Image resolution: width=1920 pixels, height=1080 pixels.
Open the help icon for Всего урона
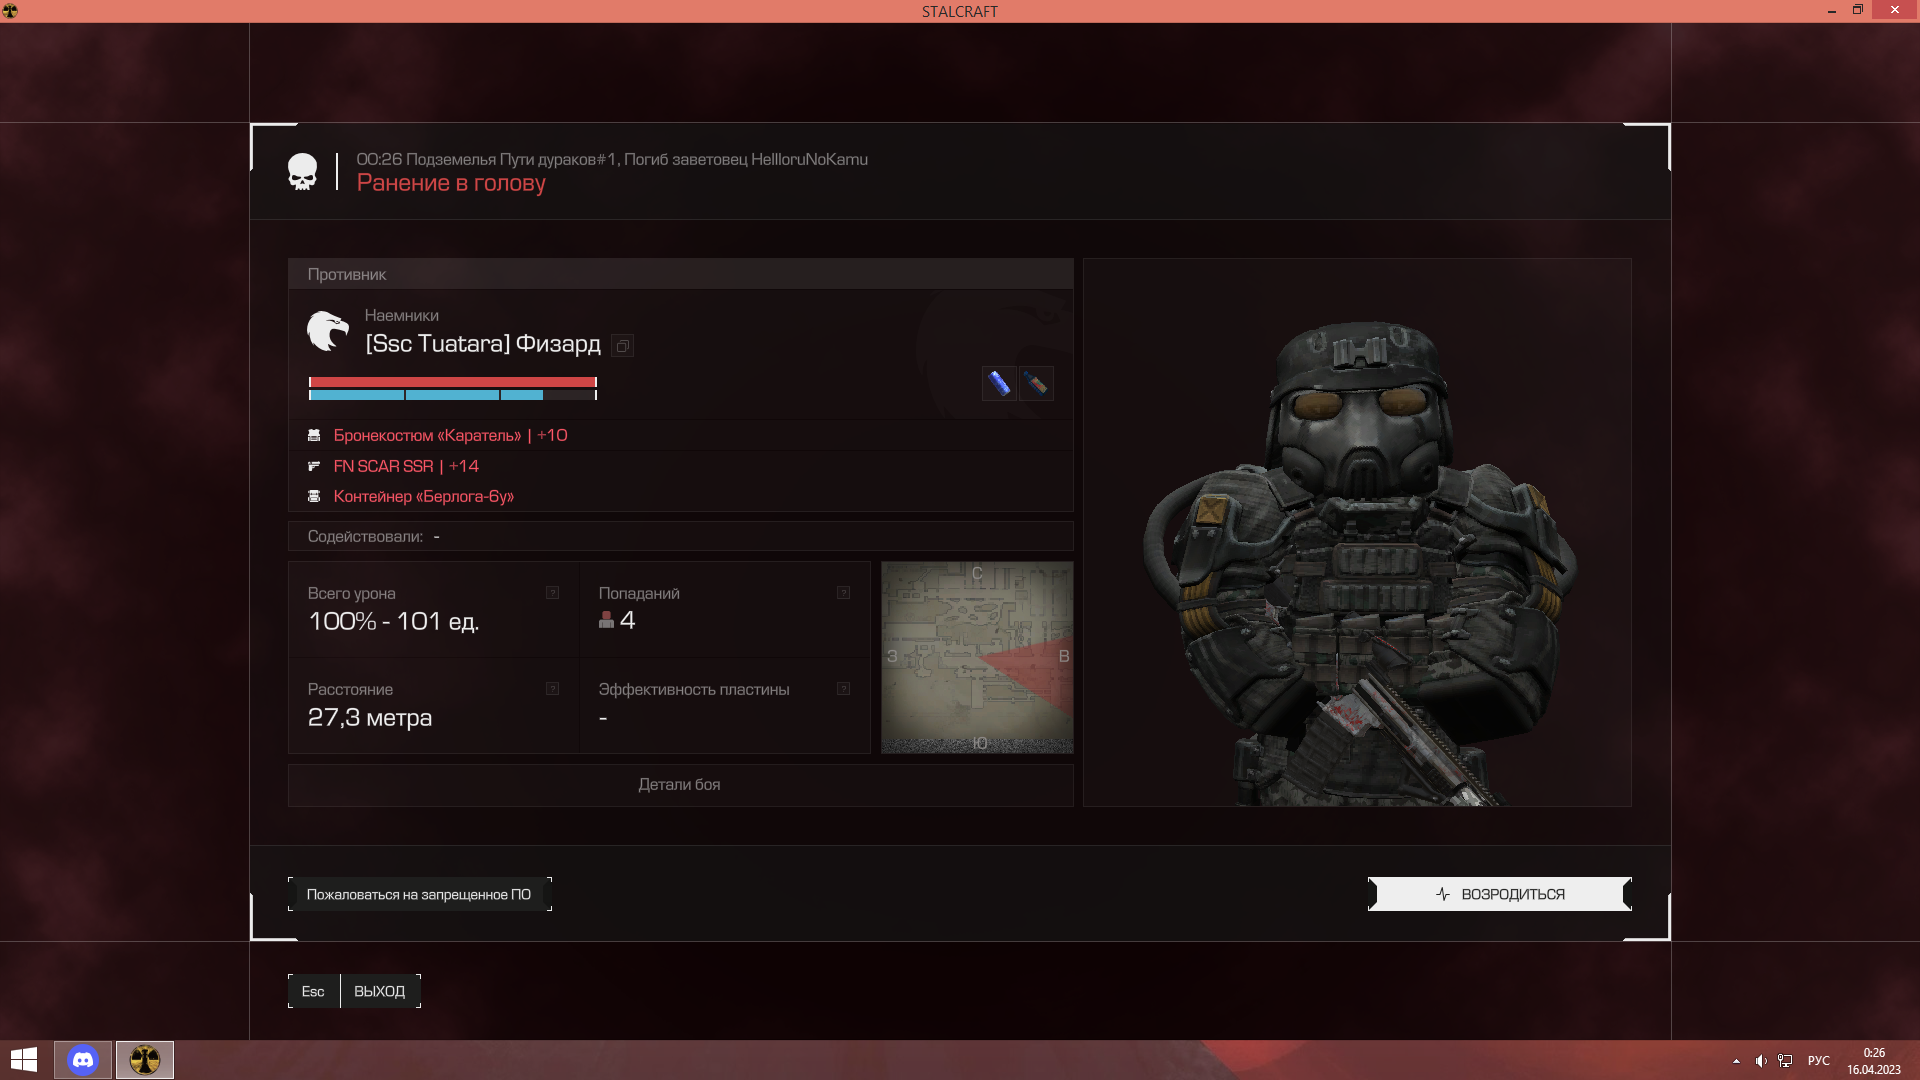(552, 593)
